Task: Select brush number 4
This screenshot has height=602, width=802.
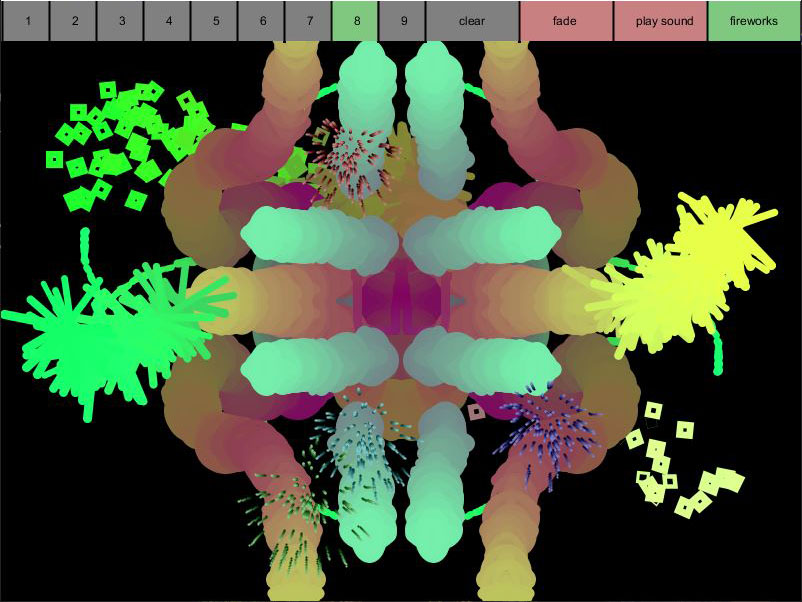Action: coord(168,21)
